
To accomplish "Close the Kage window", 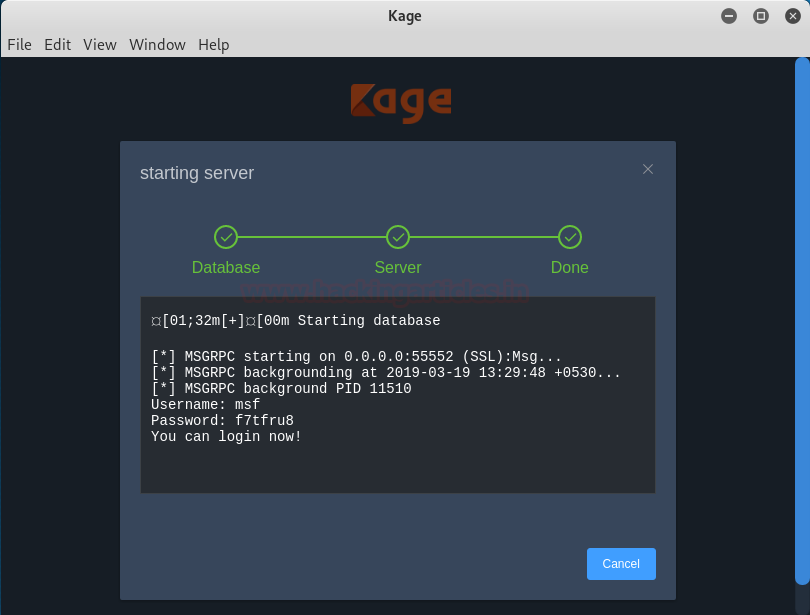I will tap(793, 16).
